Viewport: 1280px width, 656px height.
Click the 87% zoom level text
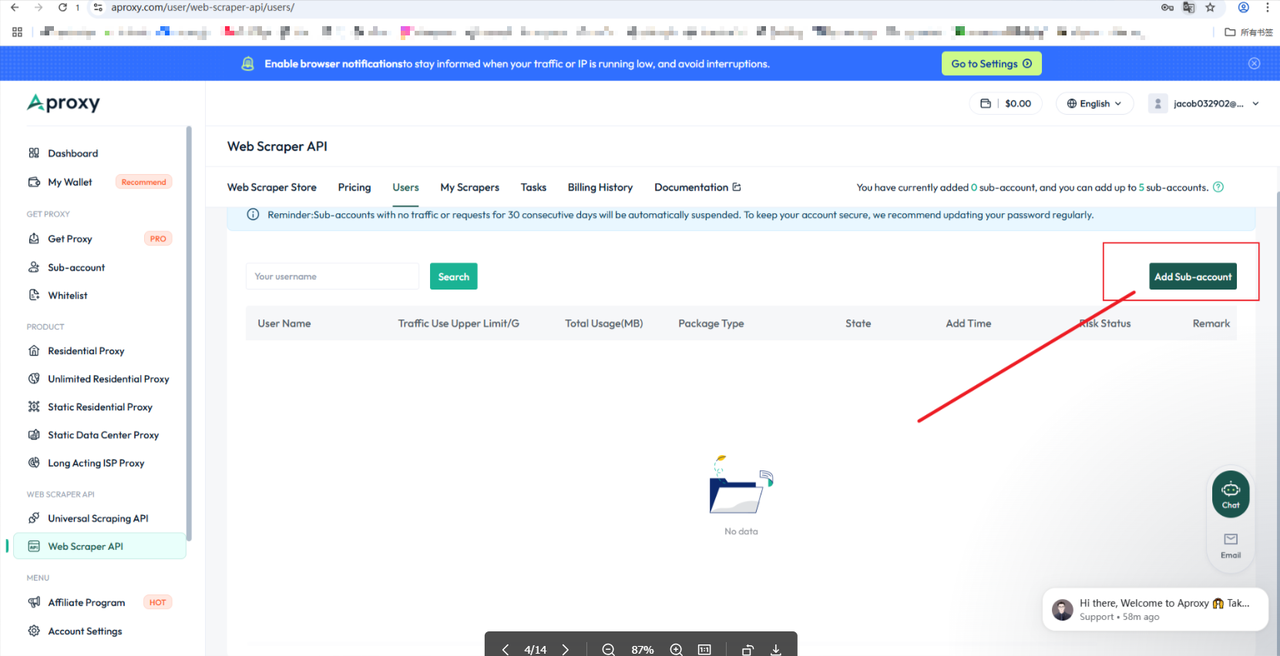642,649
